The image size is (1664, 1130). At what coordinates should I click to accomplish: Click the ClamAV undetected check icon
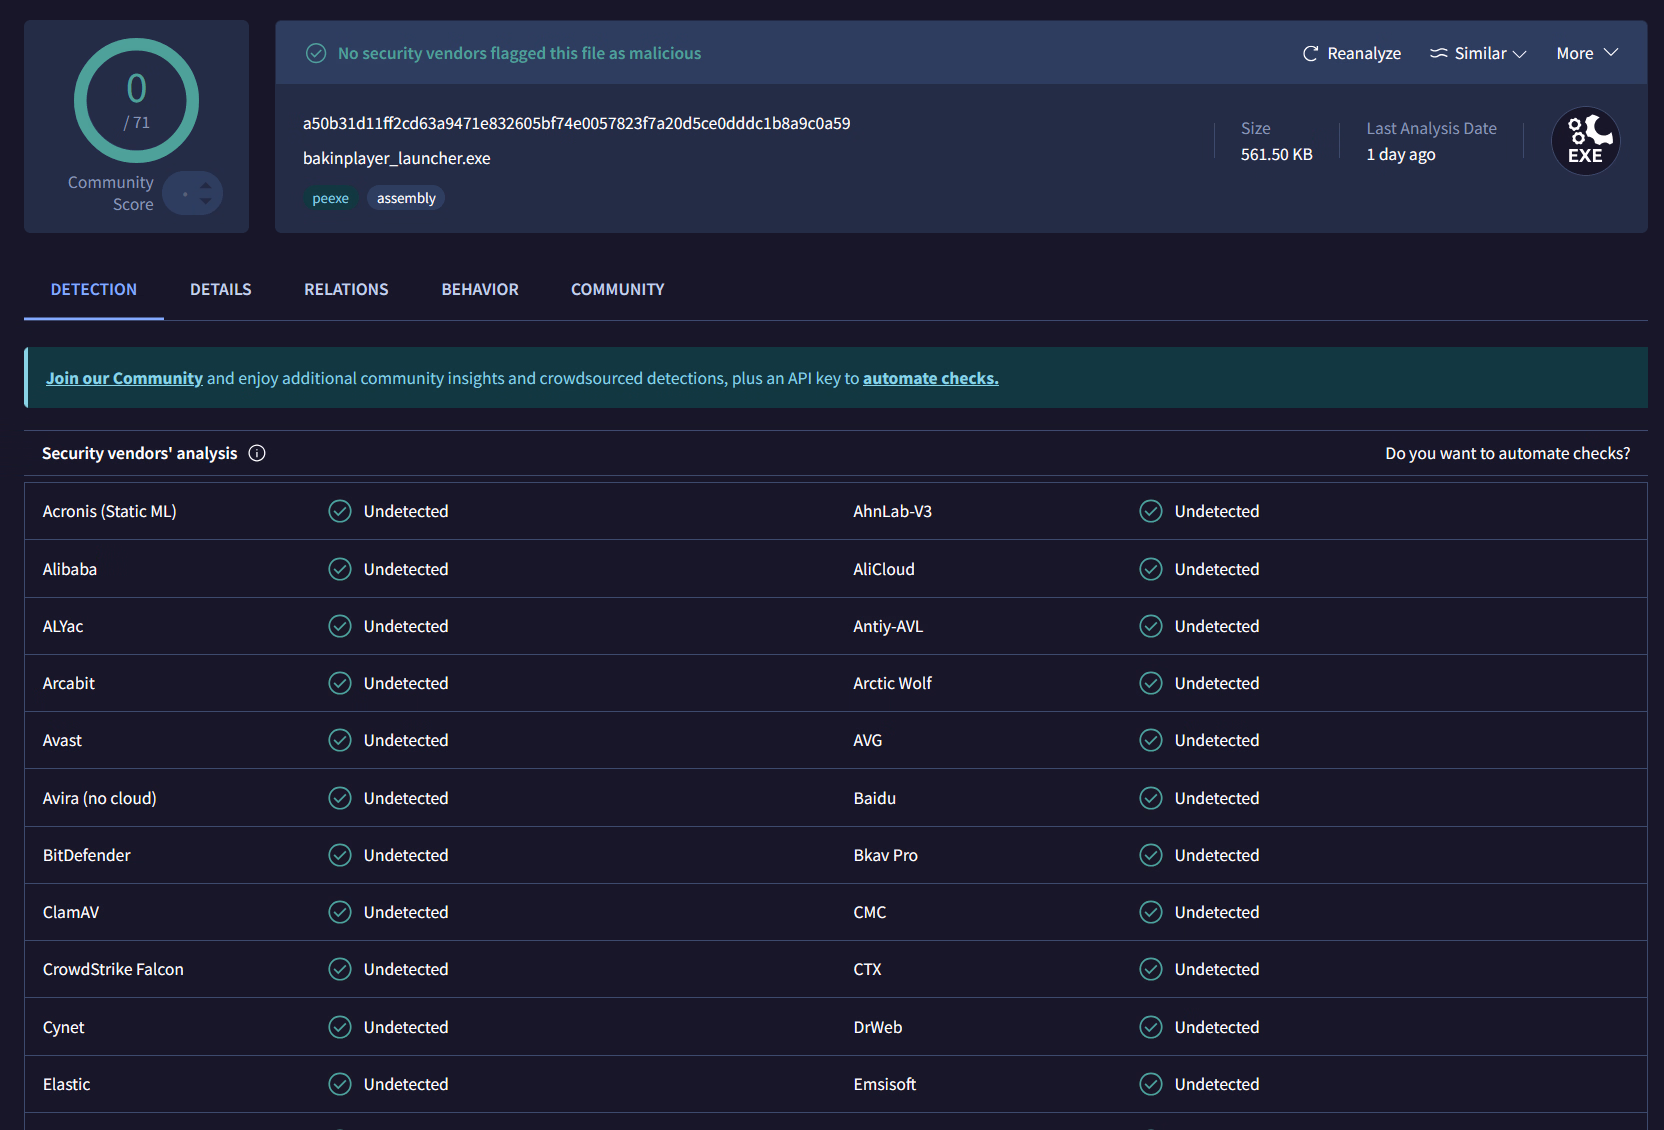(x=340, y=912)
